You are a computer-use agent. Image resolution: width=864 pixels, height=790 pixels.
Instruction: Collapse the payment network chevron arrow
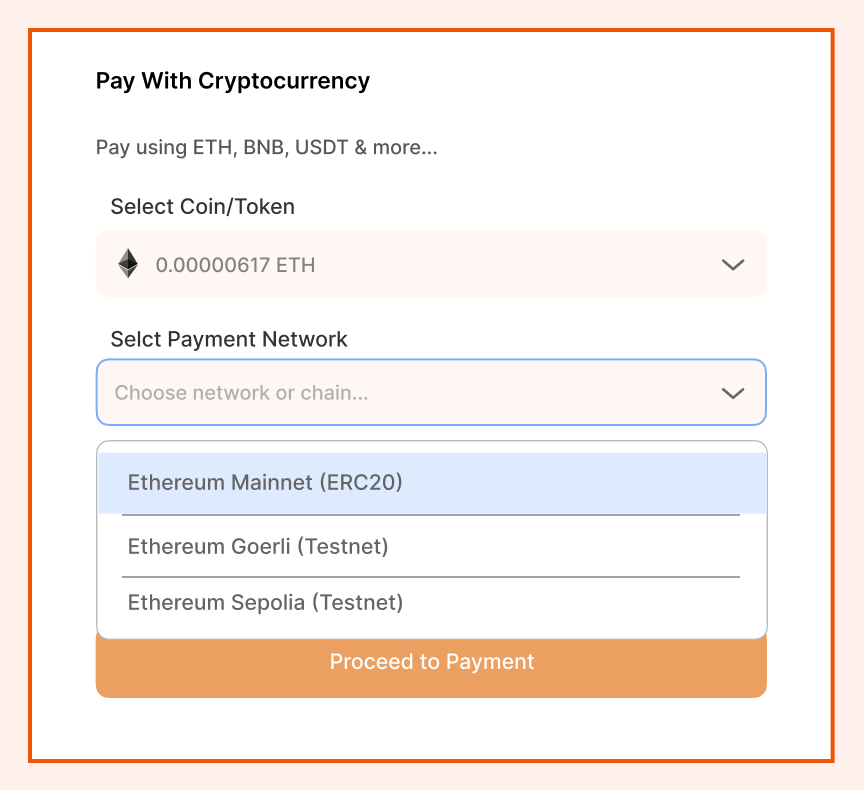733,393
